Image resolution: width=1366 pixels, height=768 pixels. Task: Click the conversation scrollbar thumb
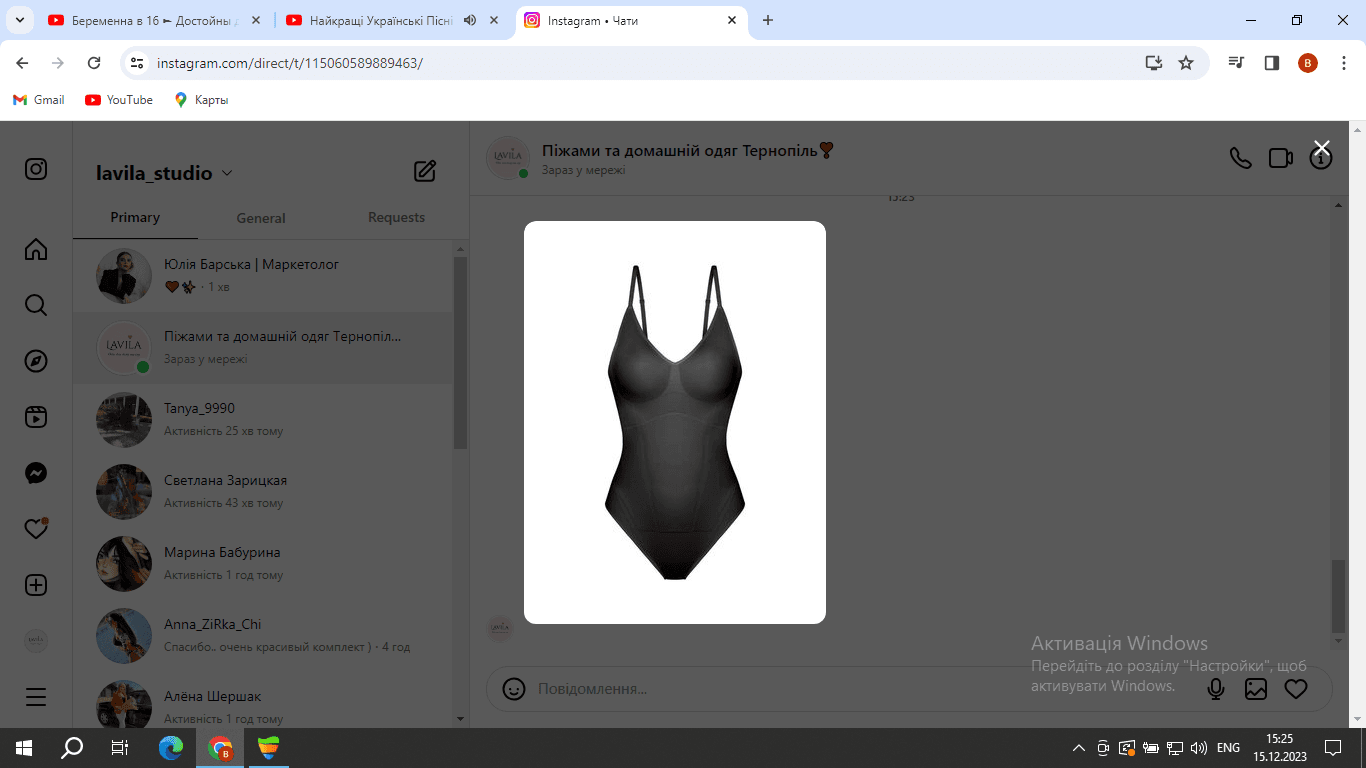(x=1339, y=596)
